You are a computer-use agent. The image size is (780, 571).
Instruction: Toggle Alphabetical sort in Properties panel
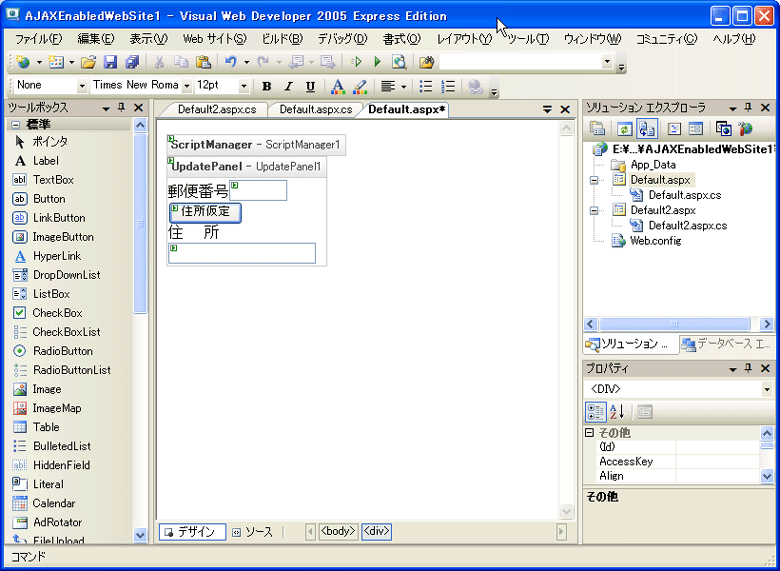coord(617,412)
